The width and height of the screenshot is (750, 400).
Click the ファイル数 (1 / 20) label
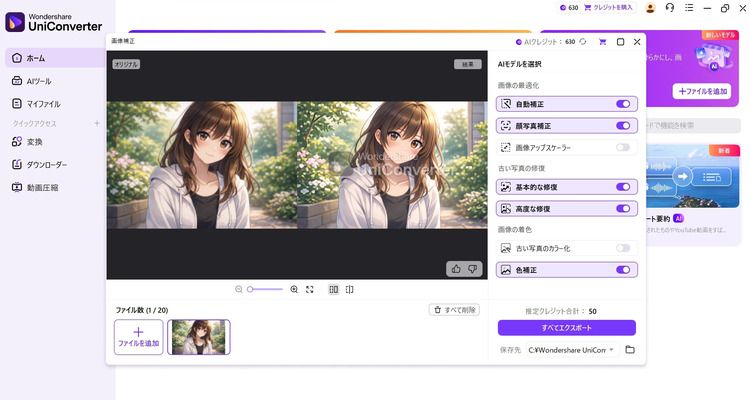[142, 310]
